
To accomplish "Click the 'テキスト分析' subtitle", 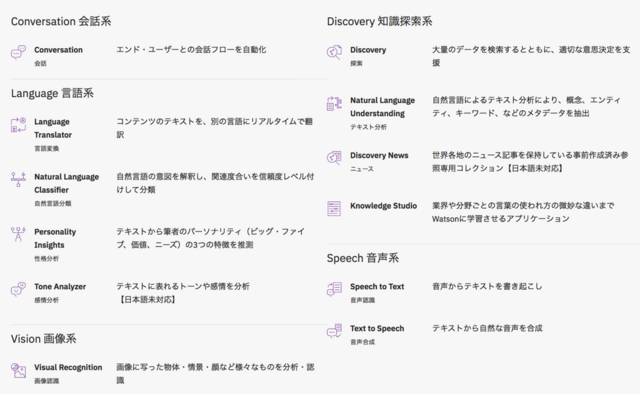I will [369, 127].
